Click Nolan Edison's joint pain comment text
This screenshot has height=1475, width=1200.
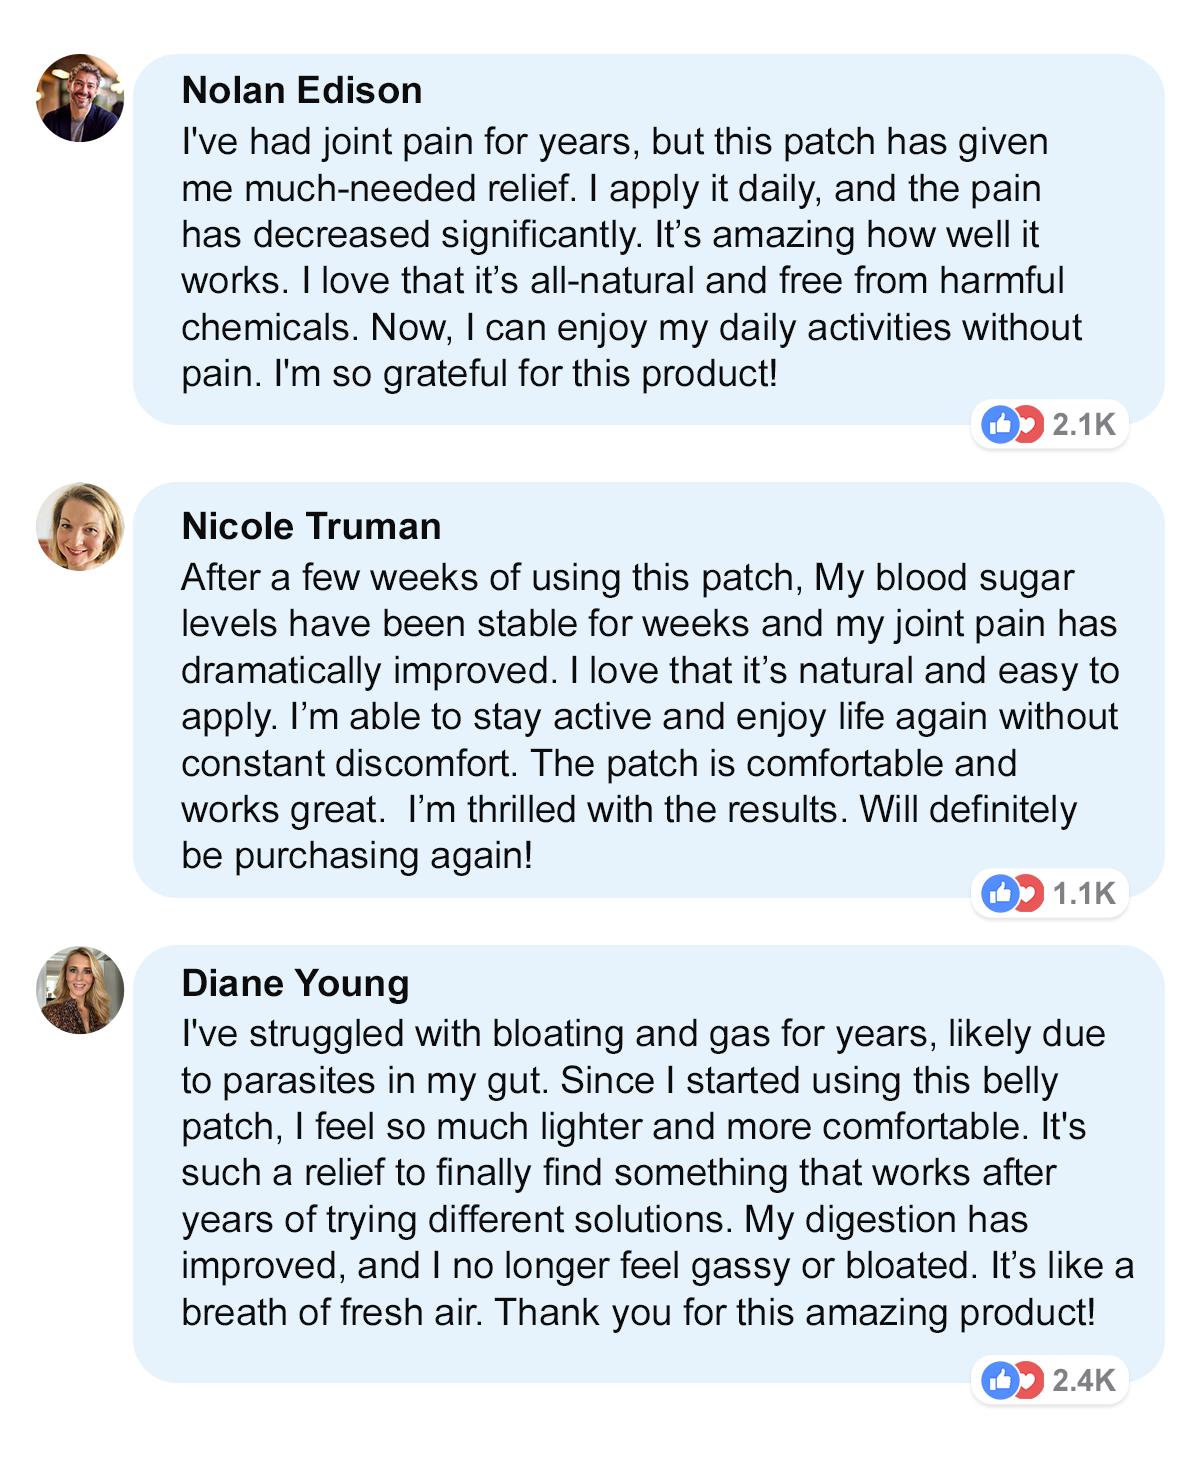tap(620, 258)
